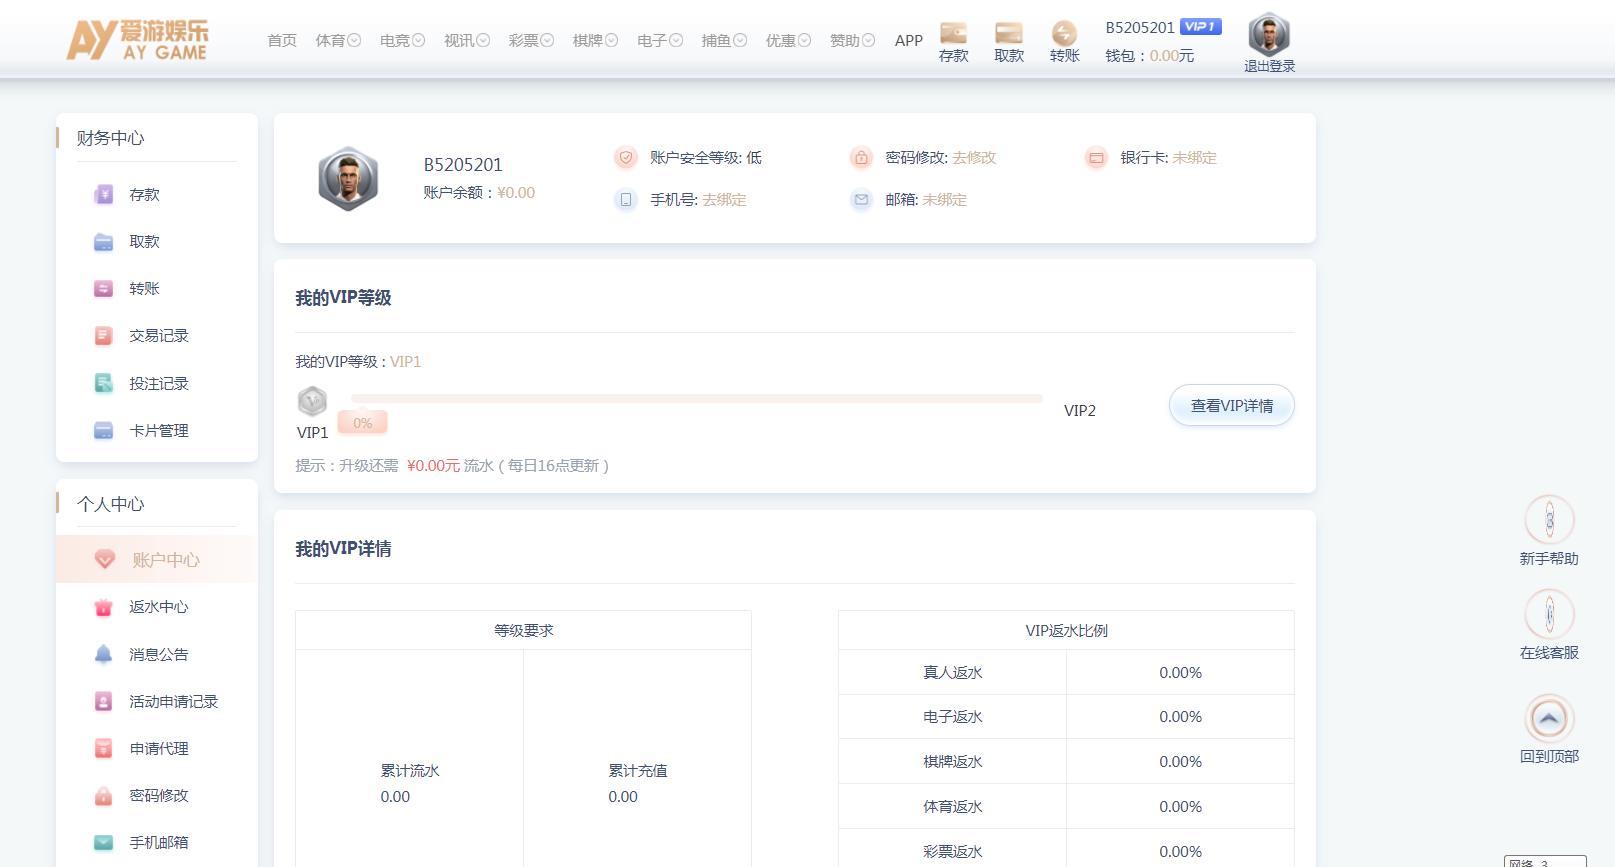Image resolution: width=1615 pixels, height=867 pixels.
Task: Click the withdraw (取款) icon in header
Action: (1009, 34)
